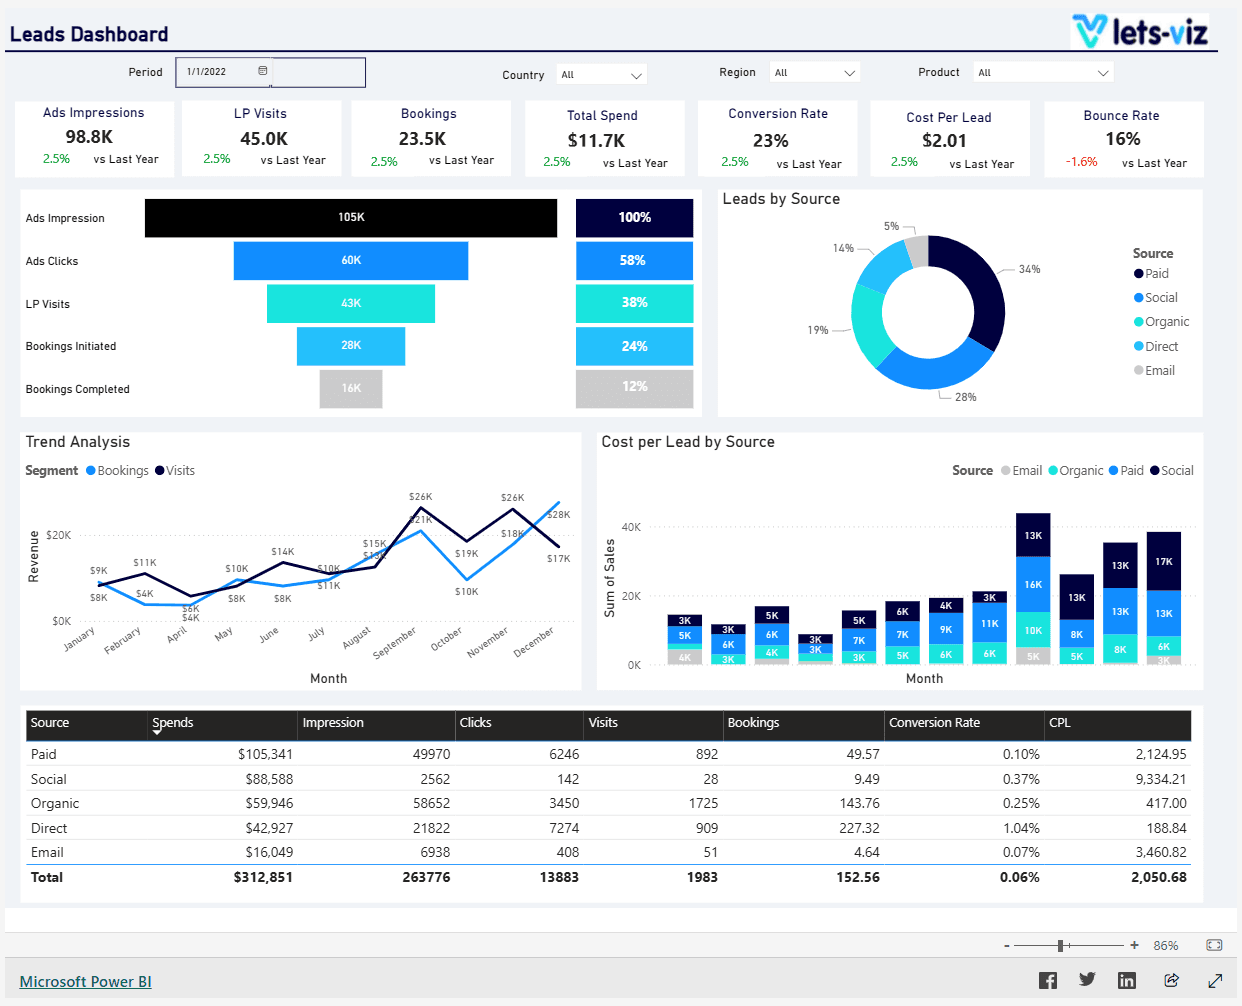The width and height of the screenshot is (1242, 1006).
Task: Click the fit-to-page view icon
Action: tap(1213, 944)
